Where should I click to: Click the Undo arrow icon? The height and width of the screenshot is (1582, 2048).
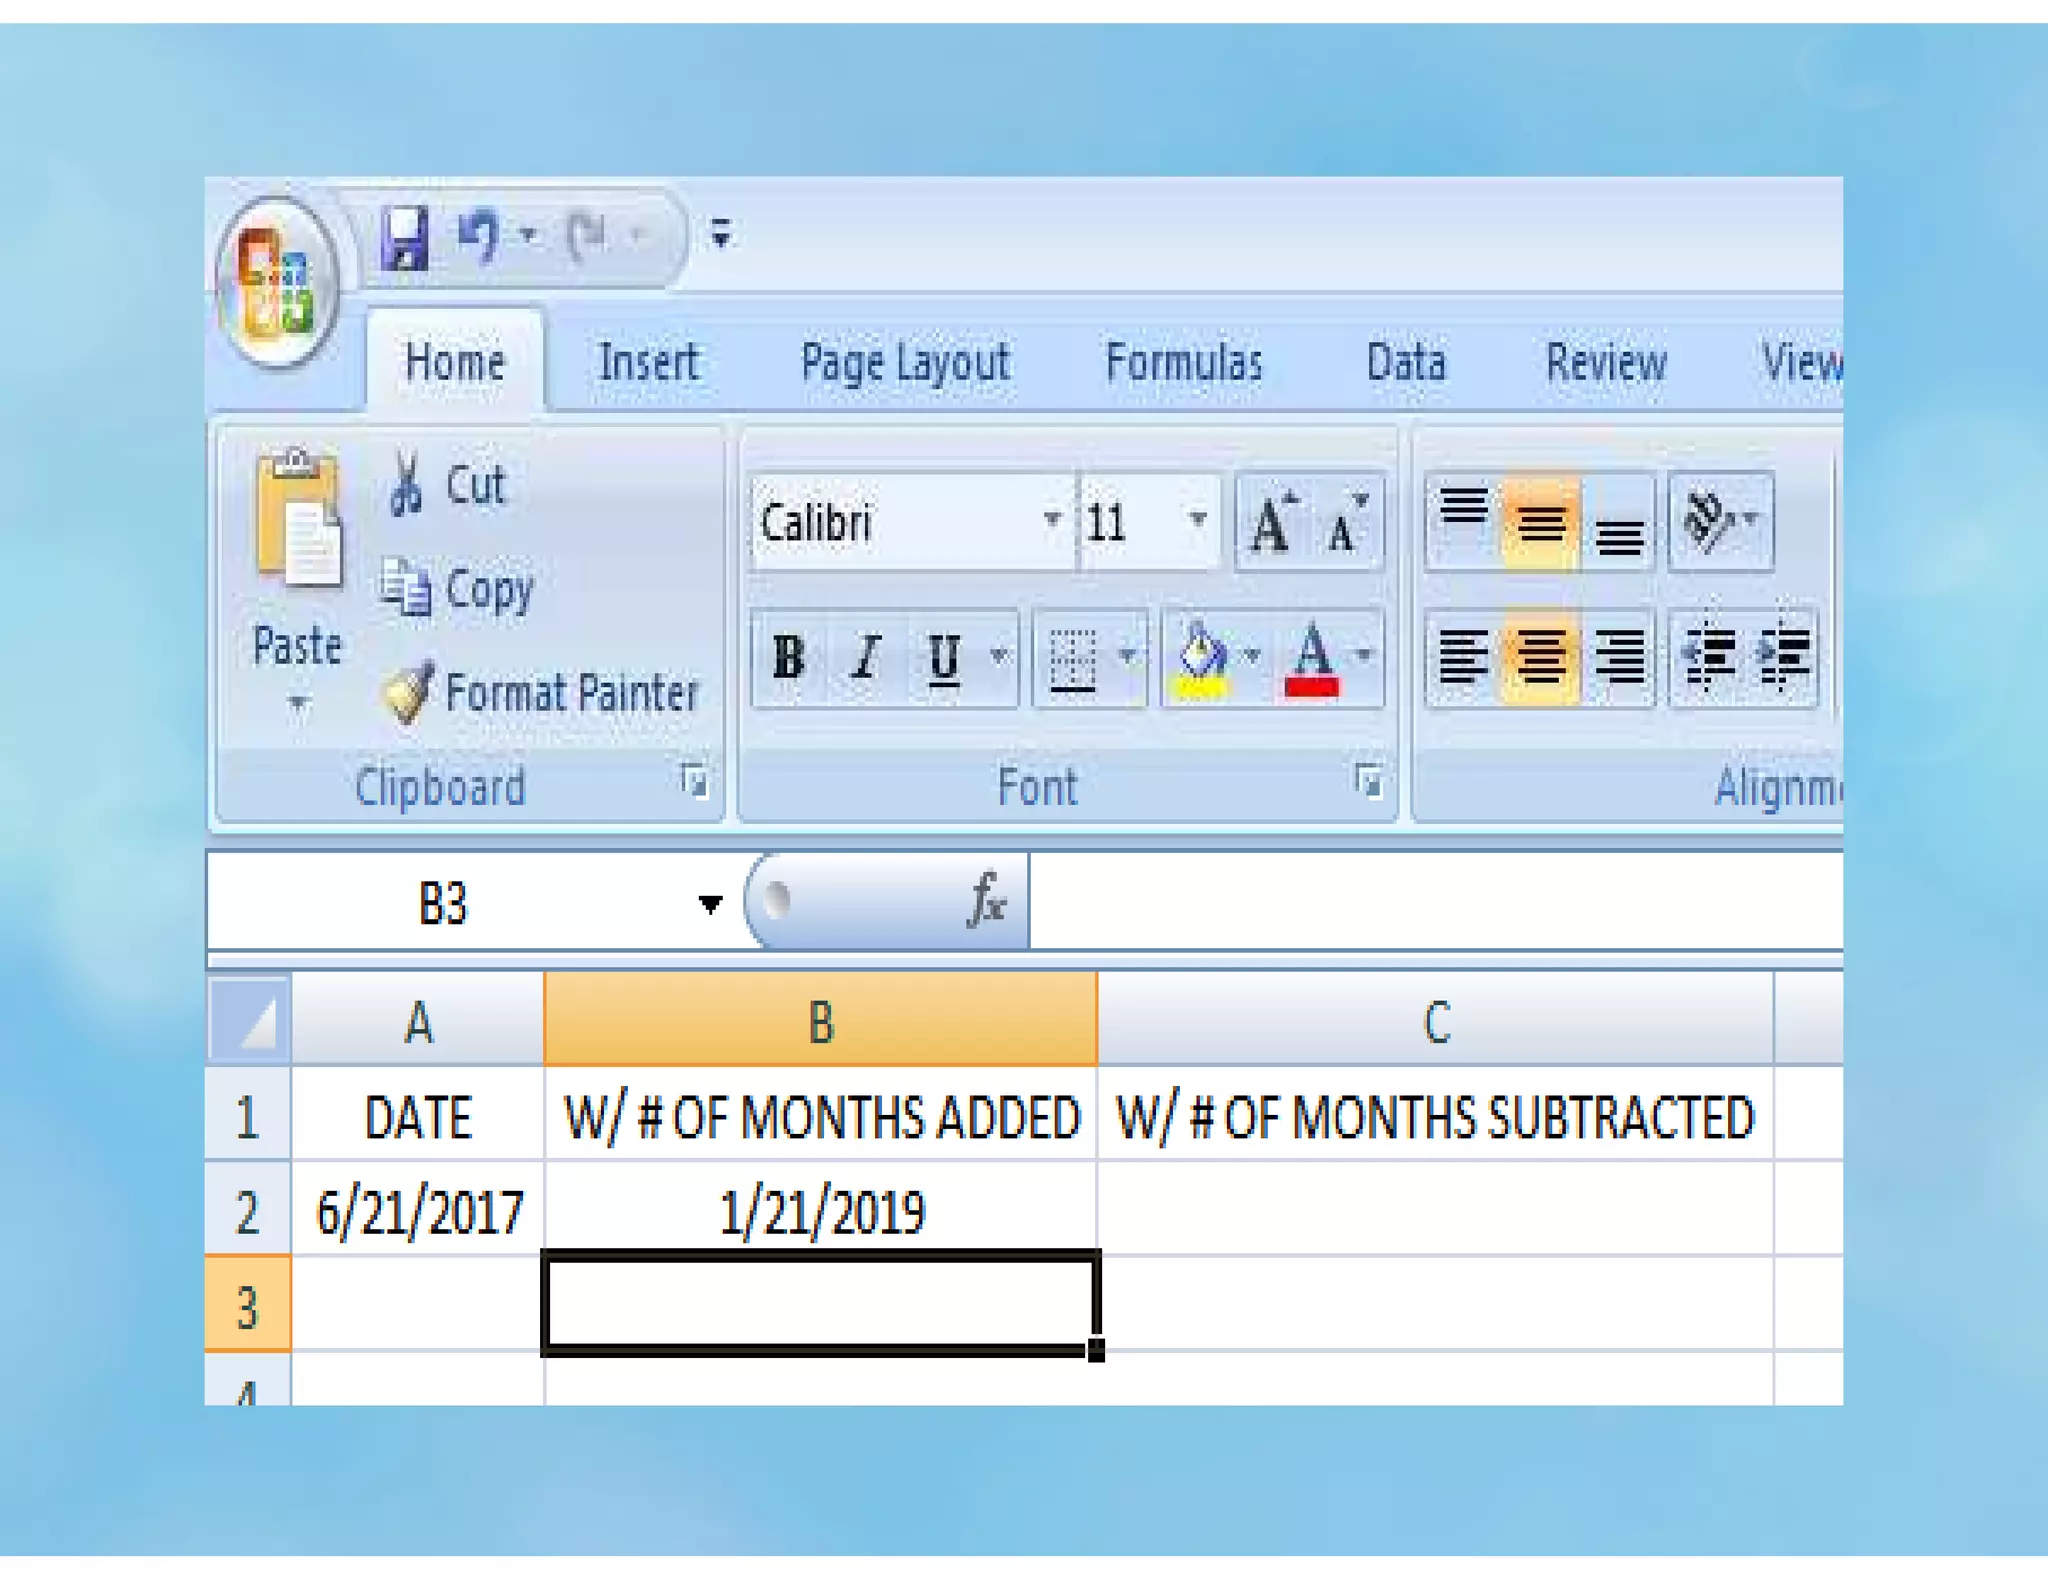[x=479, y=236]
